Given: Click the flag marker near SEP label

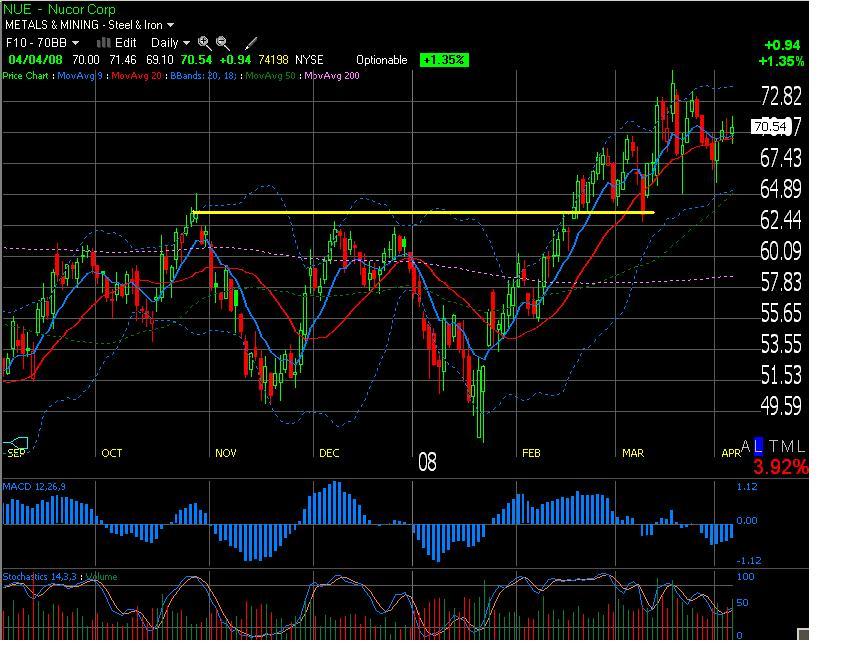Looking at the screenshot, I should pyautogui.click(x=16, y=444).
